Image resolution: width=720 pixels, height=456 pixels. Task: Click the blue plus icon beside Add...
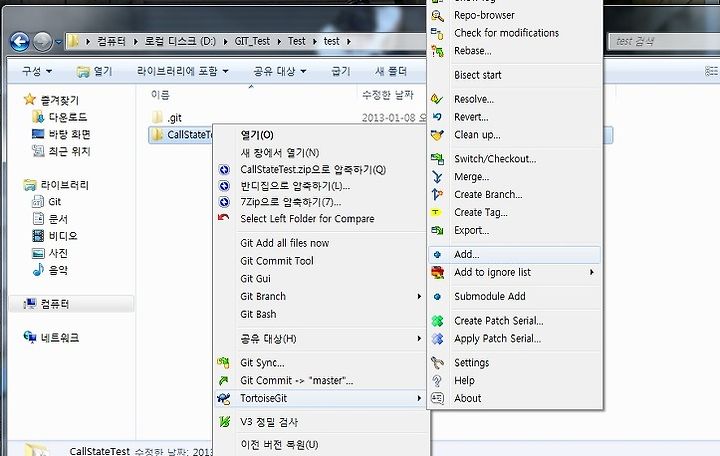[x=437, y=254]
